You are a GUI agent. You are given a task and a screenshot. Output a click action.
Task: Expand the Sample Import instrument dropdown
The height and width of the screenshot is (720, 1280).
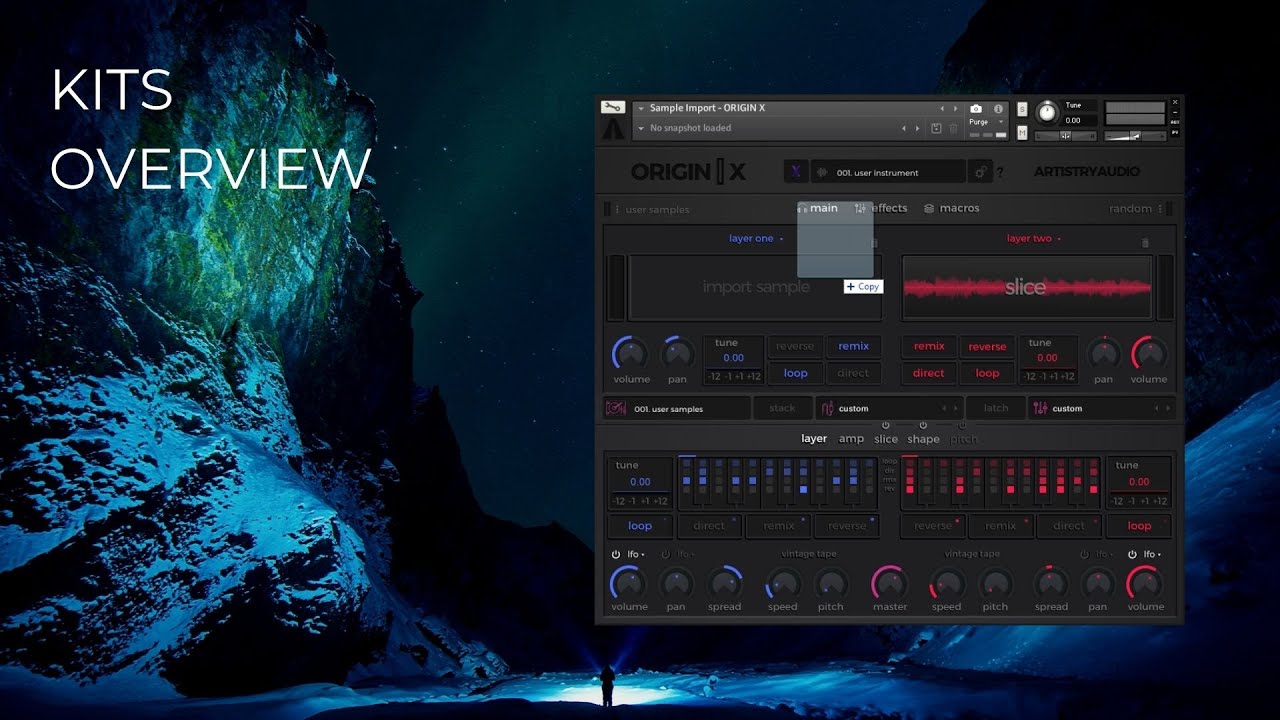coord(641,108)
